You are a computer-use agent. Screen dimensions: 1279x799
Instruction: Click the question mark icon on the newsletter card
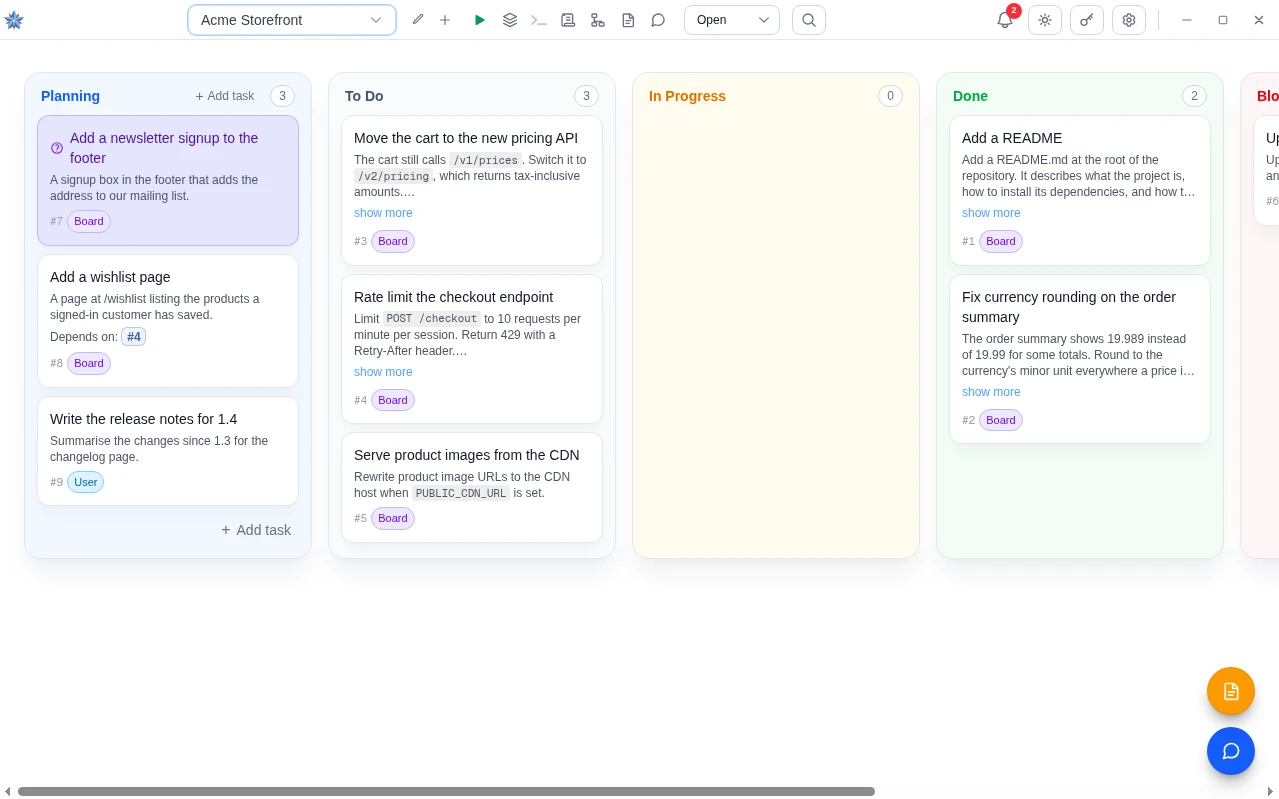(x=57, y=148)
